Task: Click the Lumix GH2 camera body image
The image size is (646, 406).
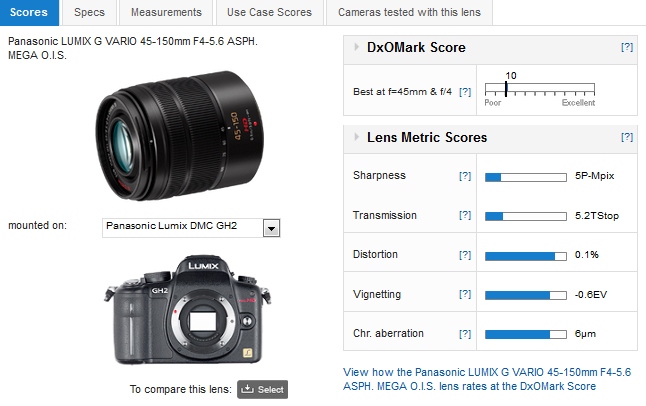Action: [x=188, y=309]
